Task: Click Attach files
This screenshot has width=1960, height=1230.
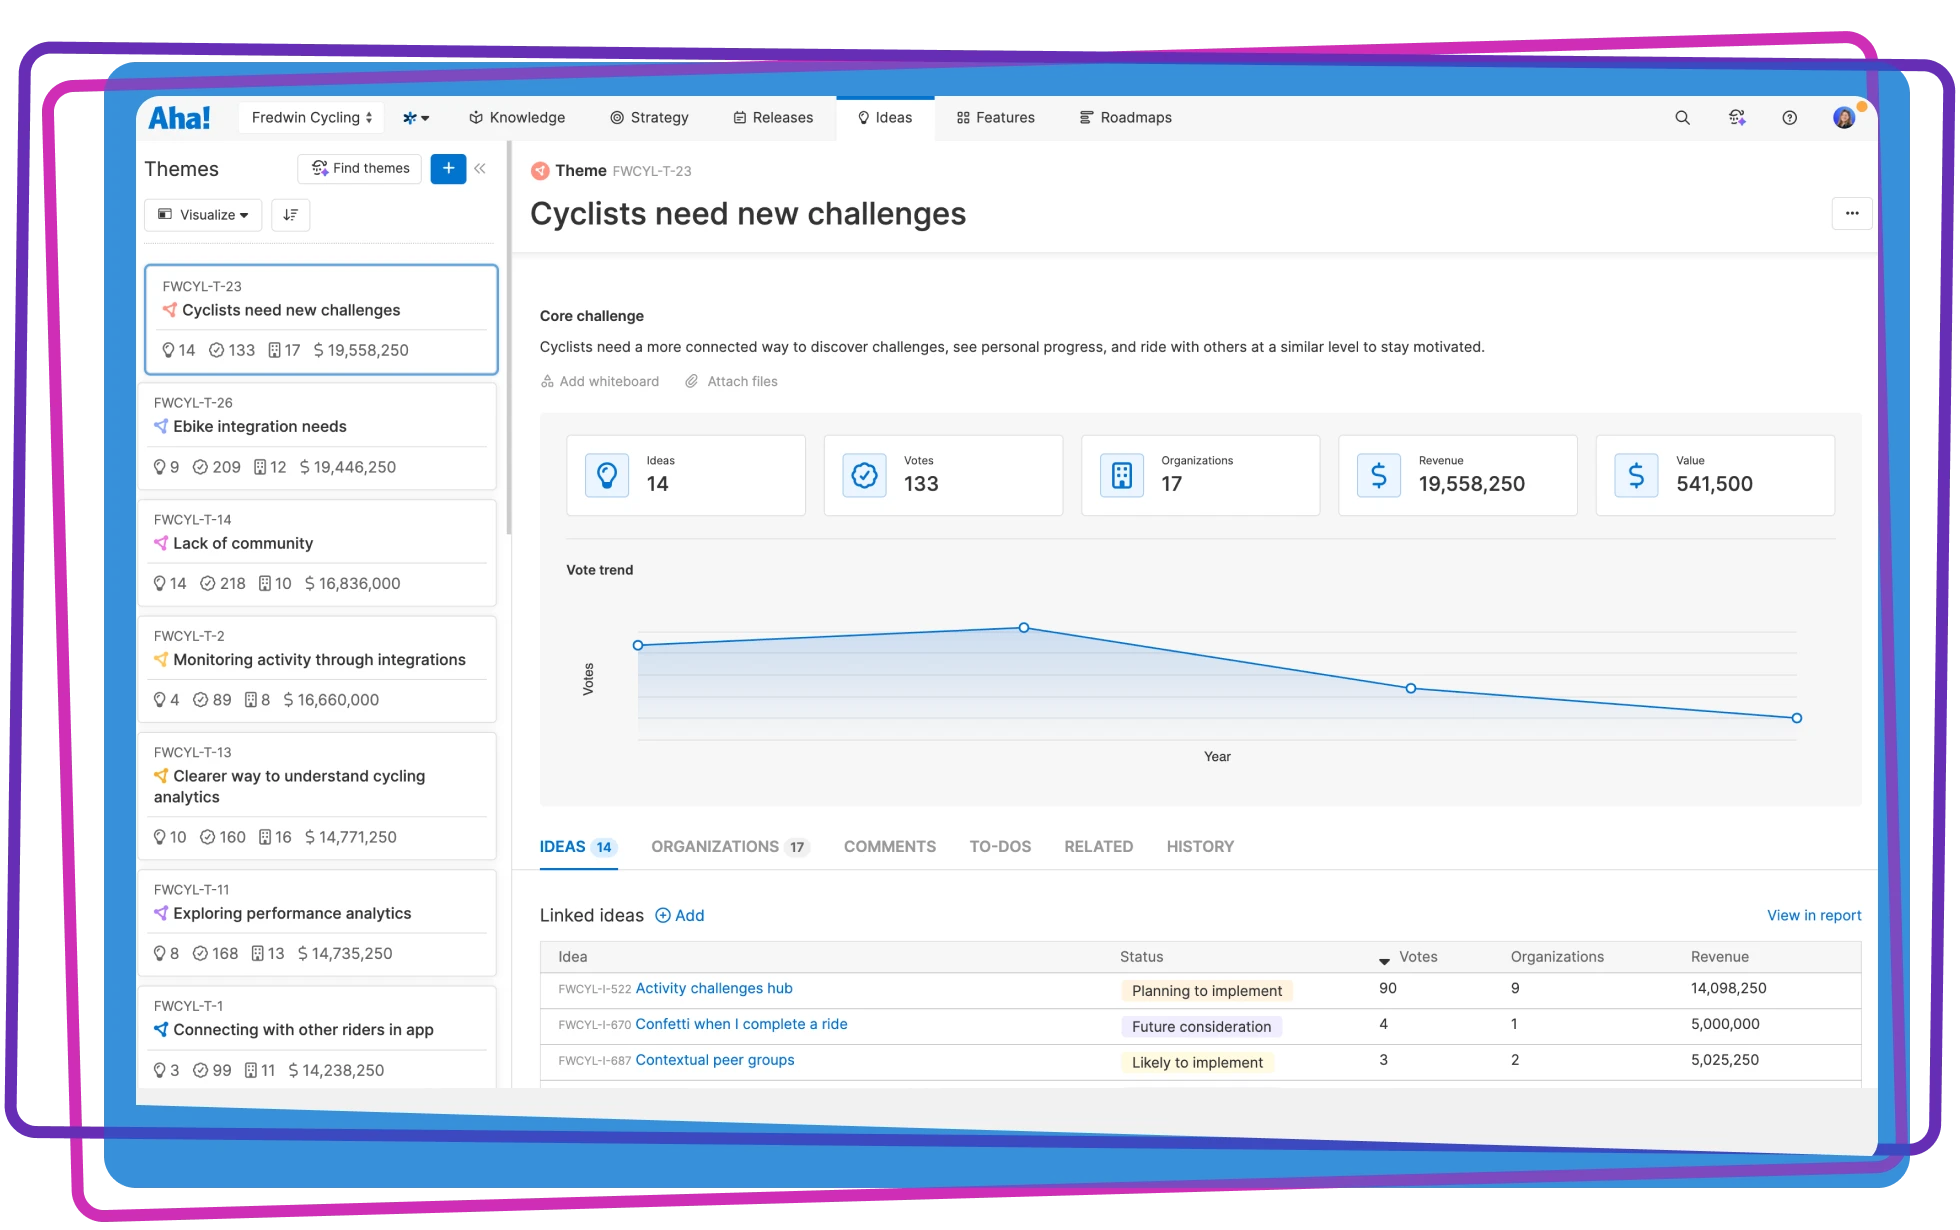Action: coord(732,382)
